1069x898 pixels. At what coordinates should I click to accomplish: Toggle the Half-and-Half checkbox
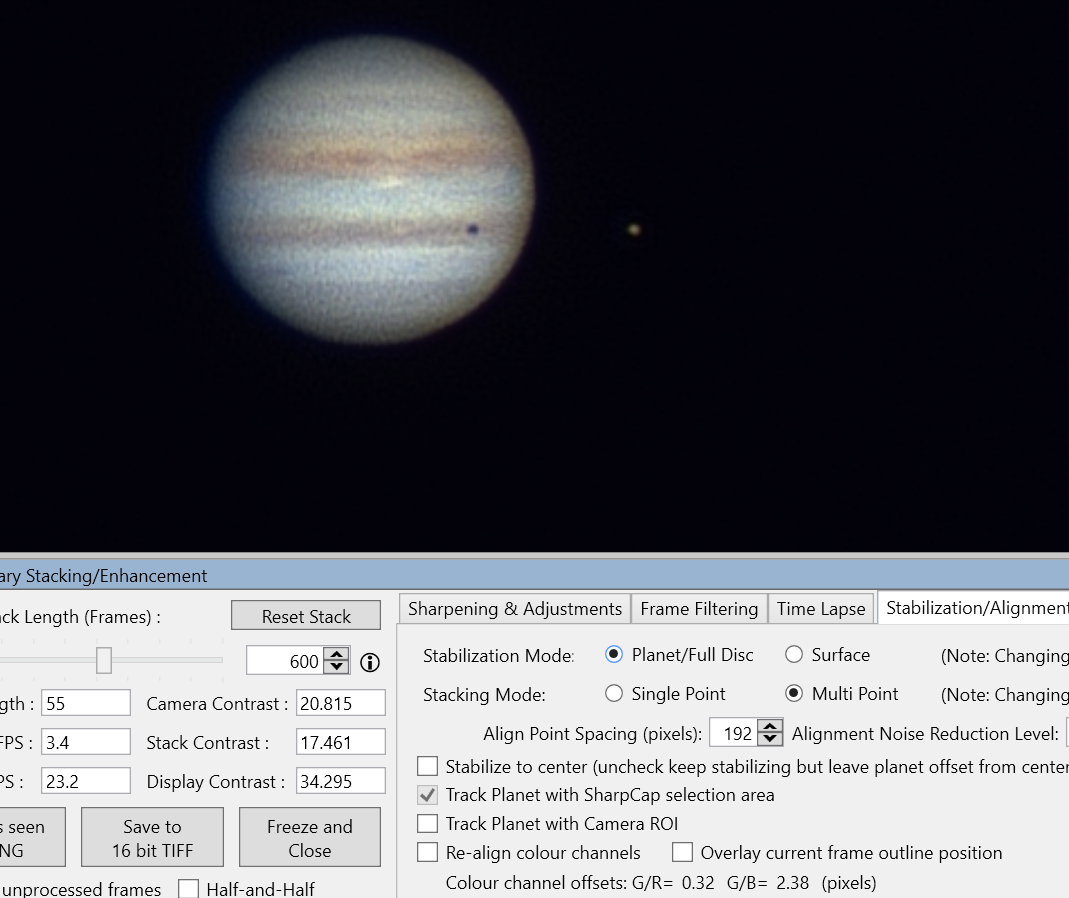pos(188,889)
